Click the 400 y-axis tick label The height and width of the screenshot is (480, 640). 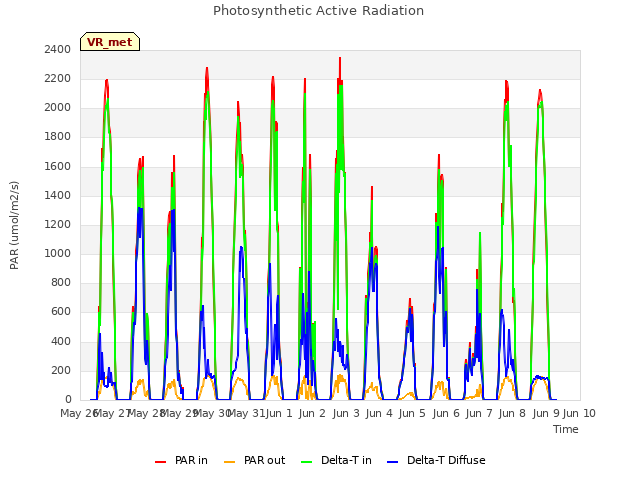(x=61, y=341)
